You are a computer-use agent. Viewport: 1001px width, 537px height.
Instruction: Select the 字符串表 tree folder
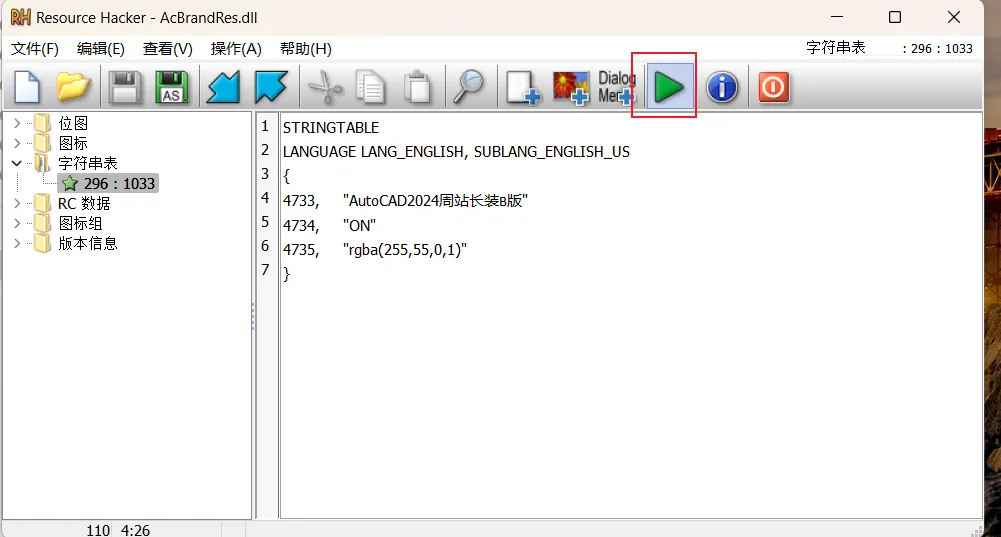pos(87,163)
